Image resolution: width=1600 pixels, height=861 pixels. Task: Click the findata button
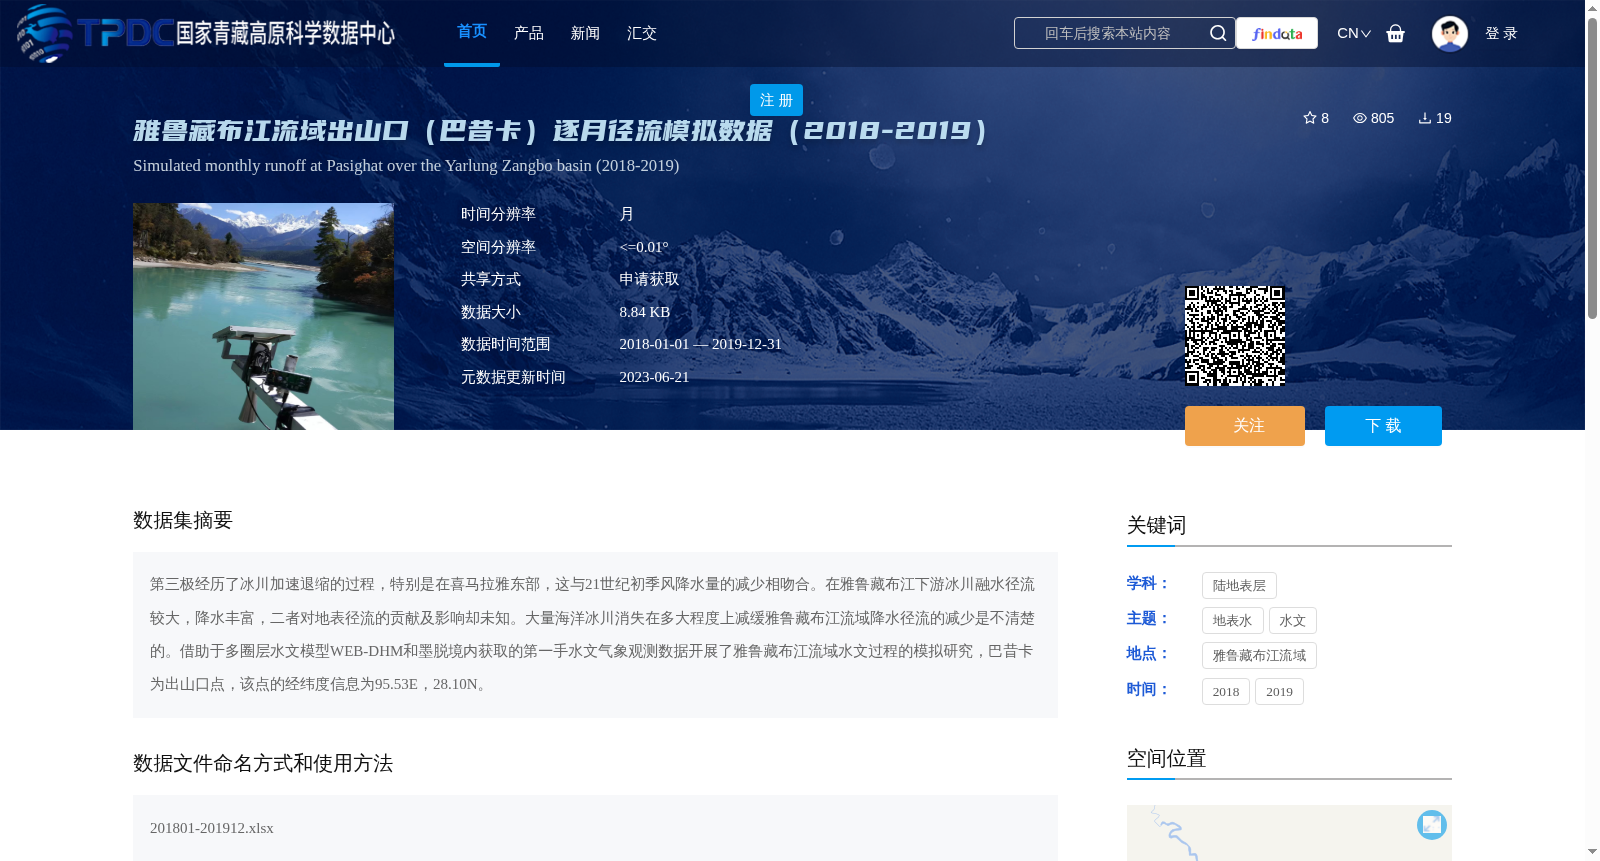(x=1277, y=33)
